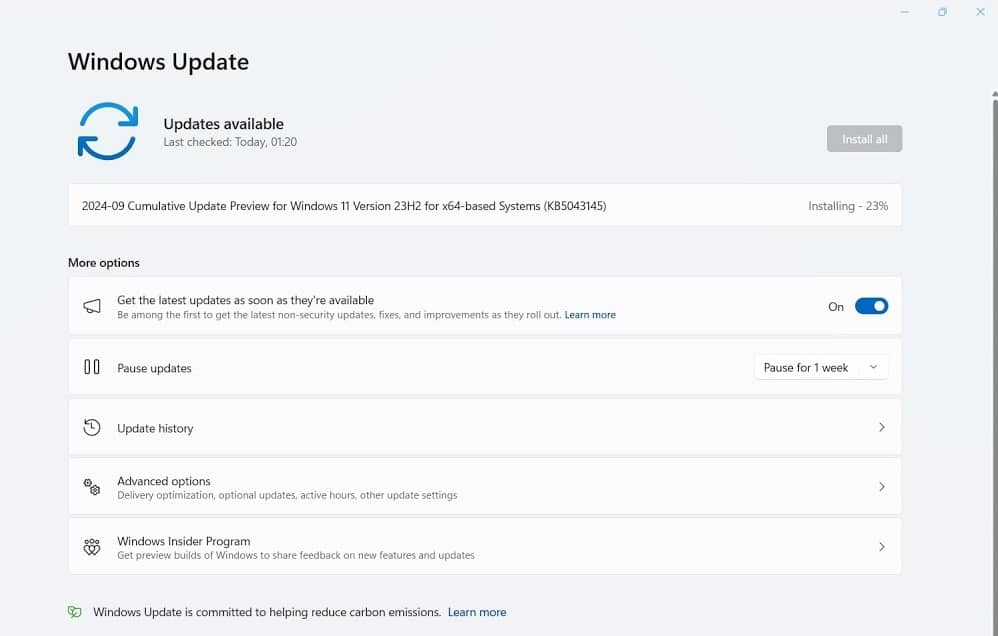Screen dimensions: 998x636
Task: Click the Advanced options gears icon
Action: coord(92,487)
